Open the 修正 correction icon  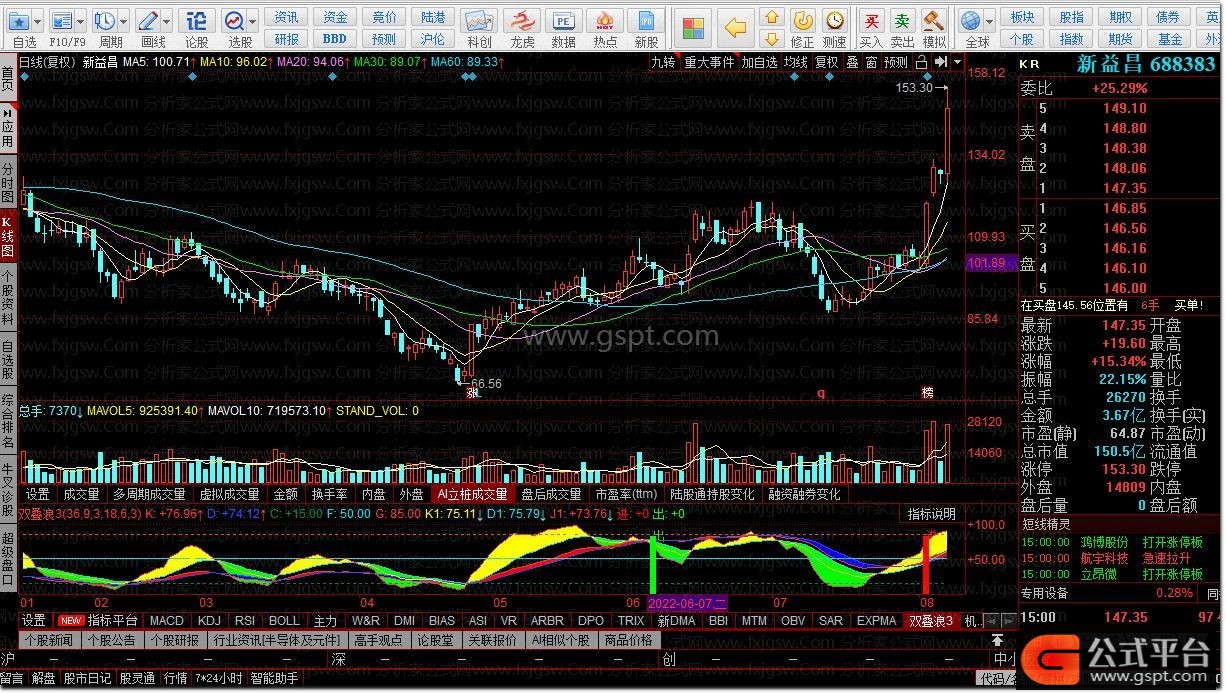point(802,20)
